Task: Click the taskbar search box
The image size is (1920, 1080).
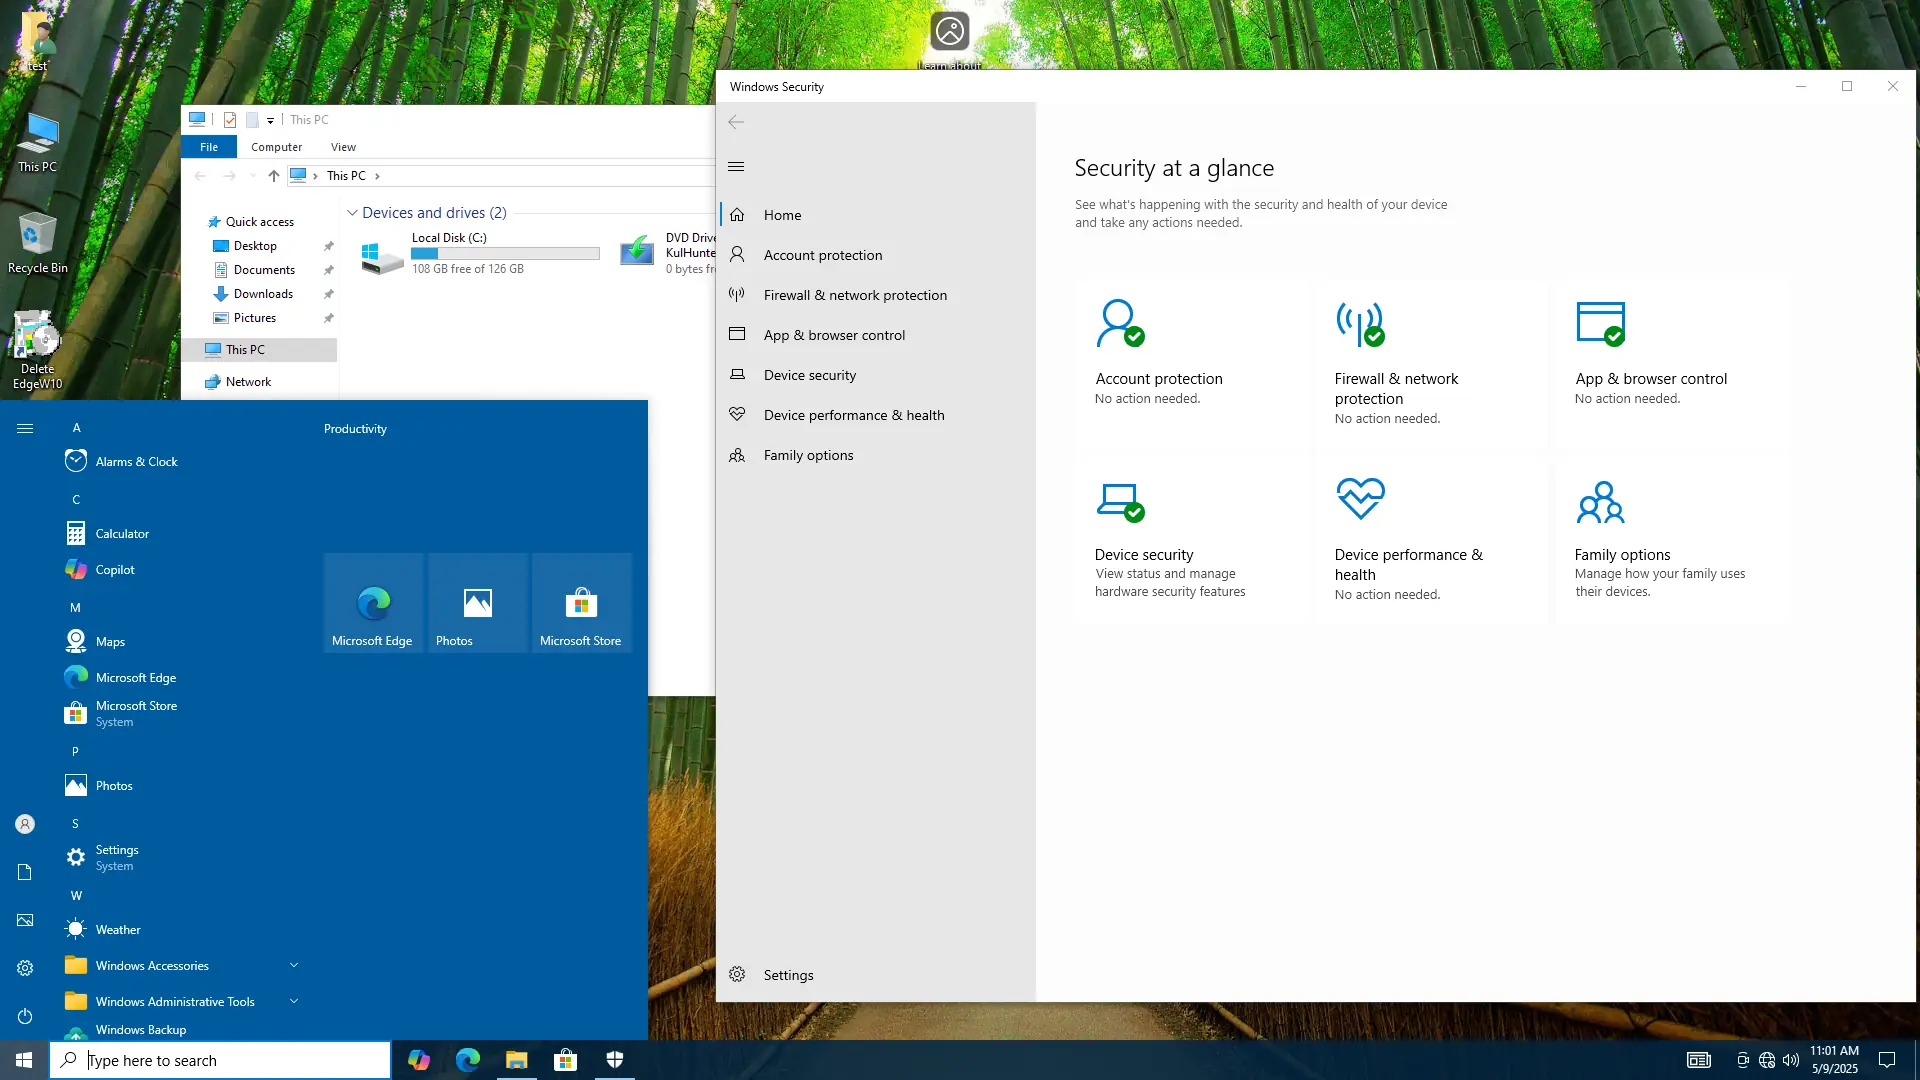Action: tap(220, 1060)
